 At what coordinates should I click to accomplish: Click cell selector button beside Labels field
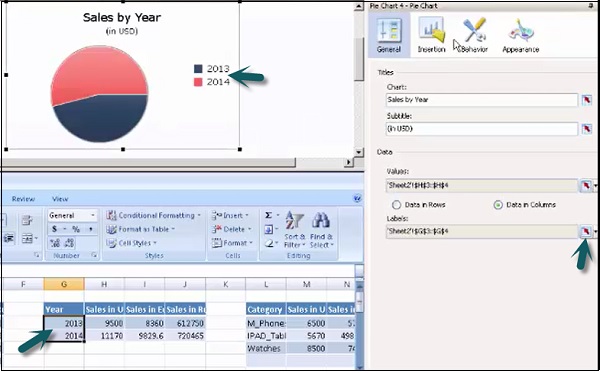tap(586, 231)
